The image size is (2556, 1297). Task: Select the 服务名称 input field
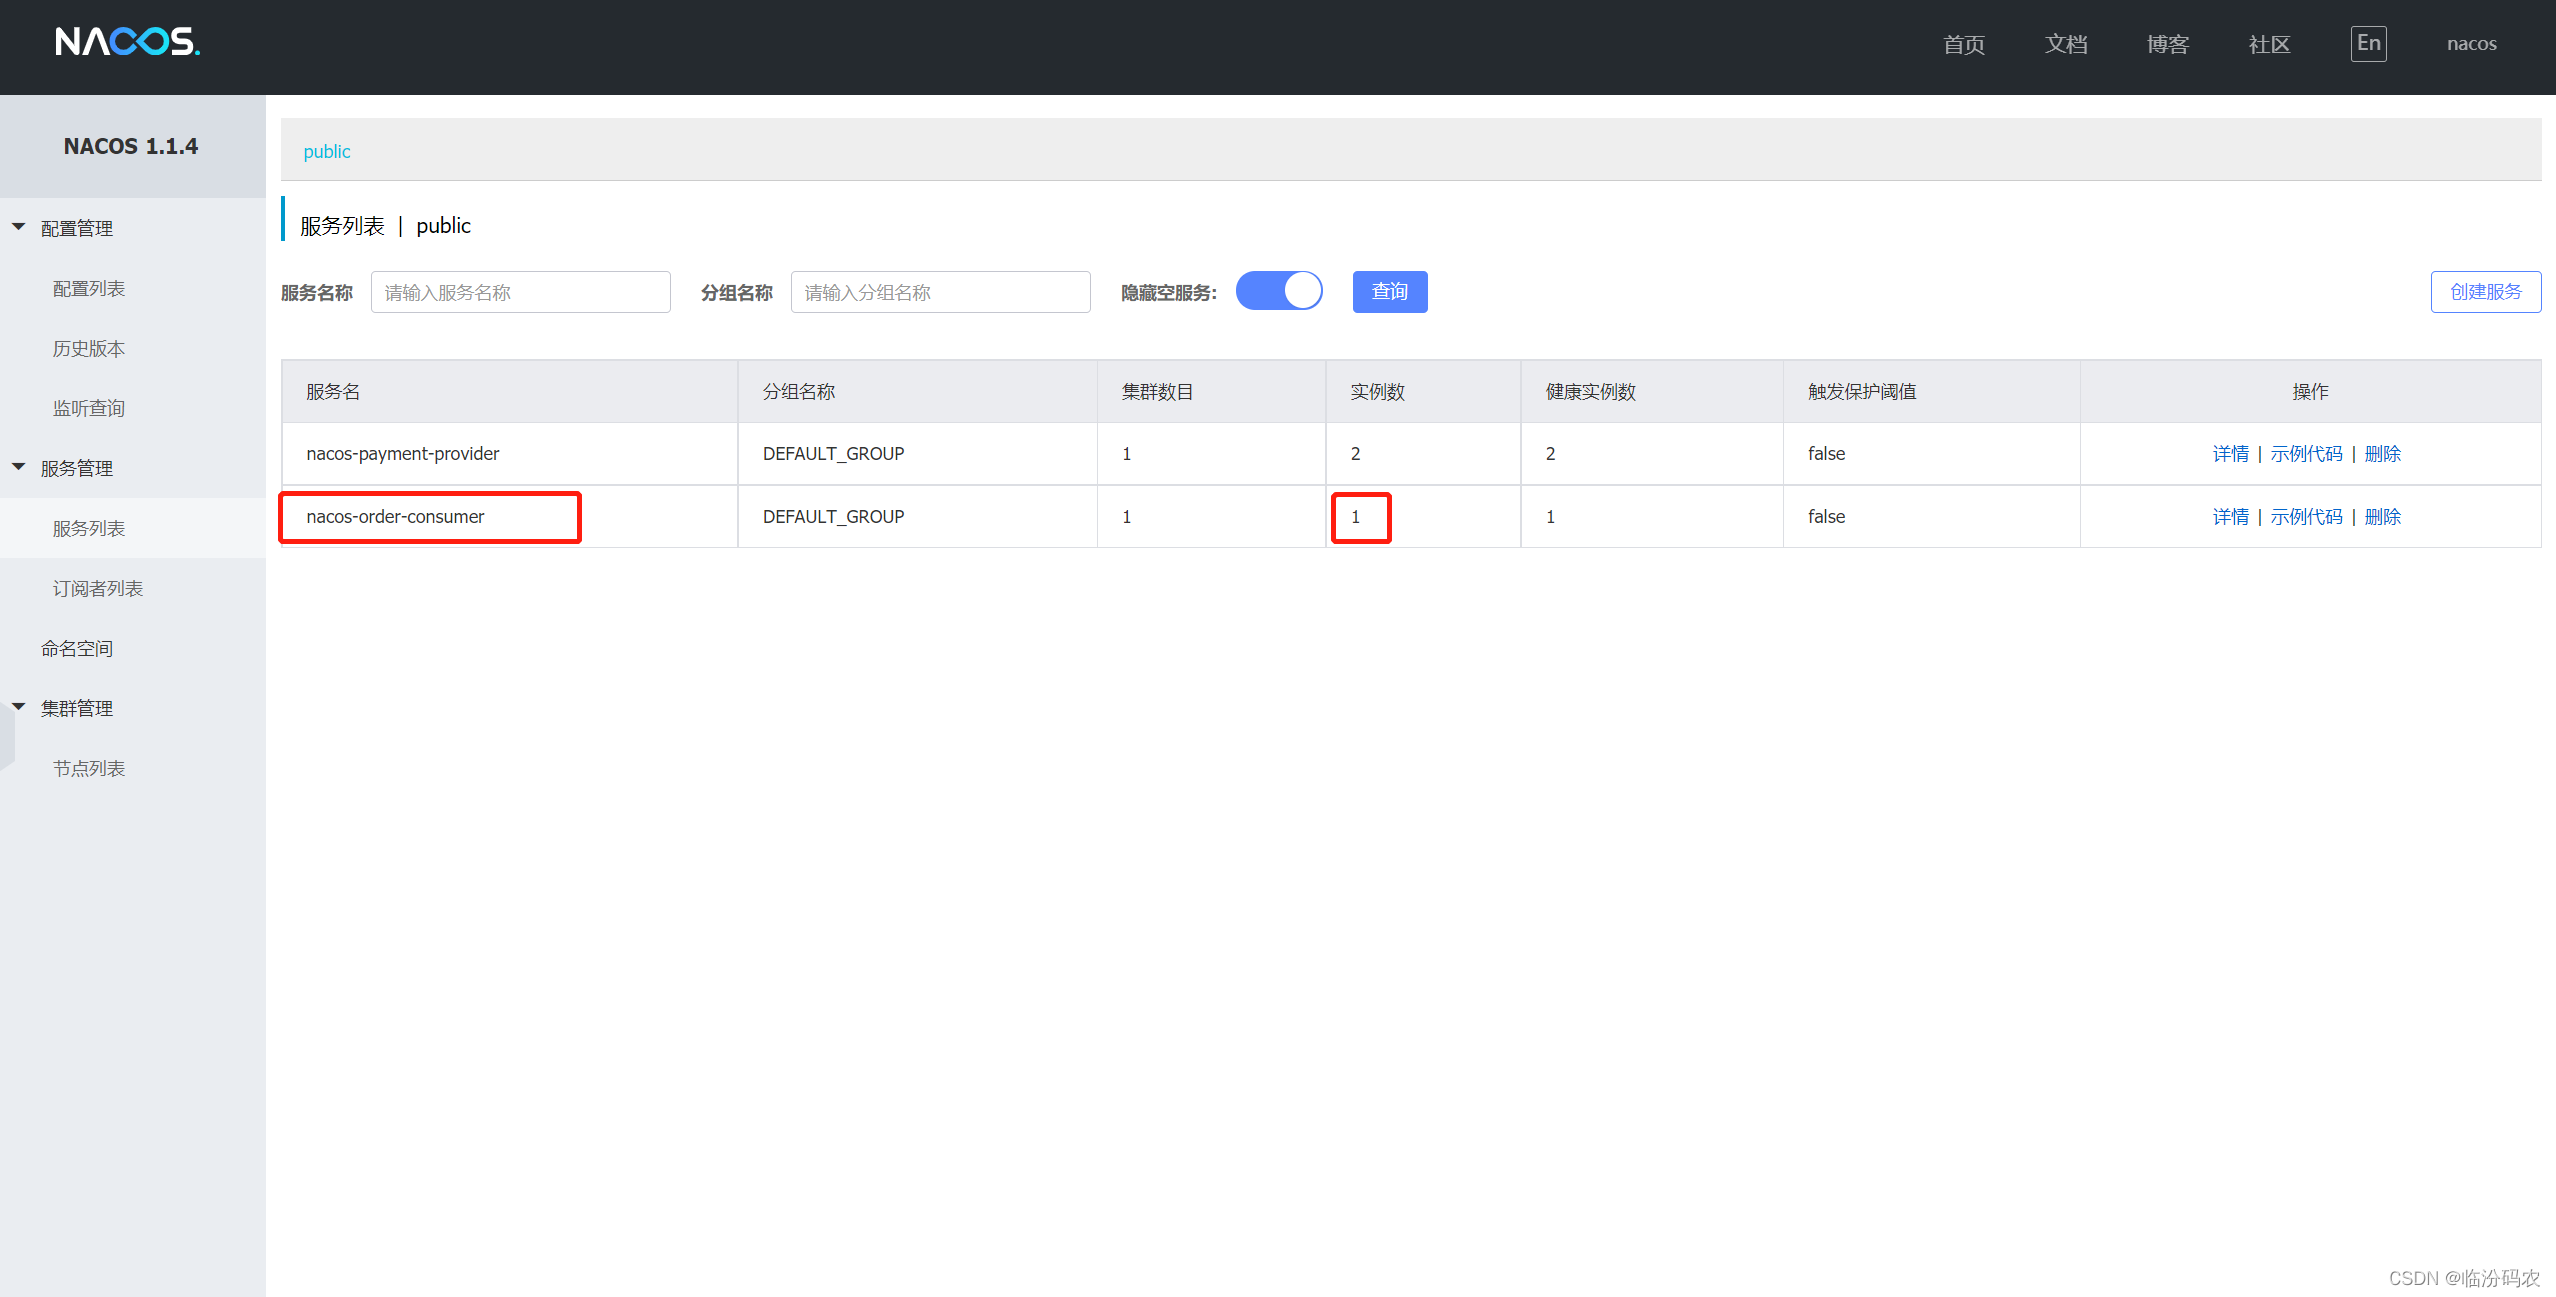click(x=520, y=291)
